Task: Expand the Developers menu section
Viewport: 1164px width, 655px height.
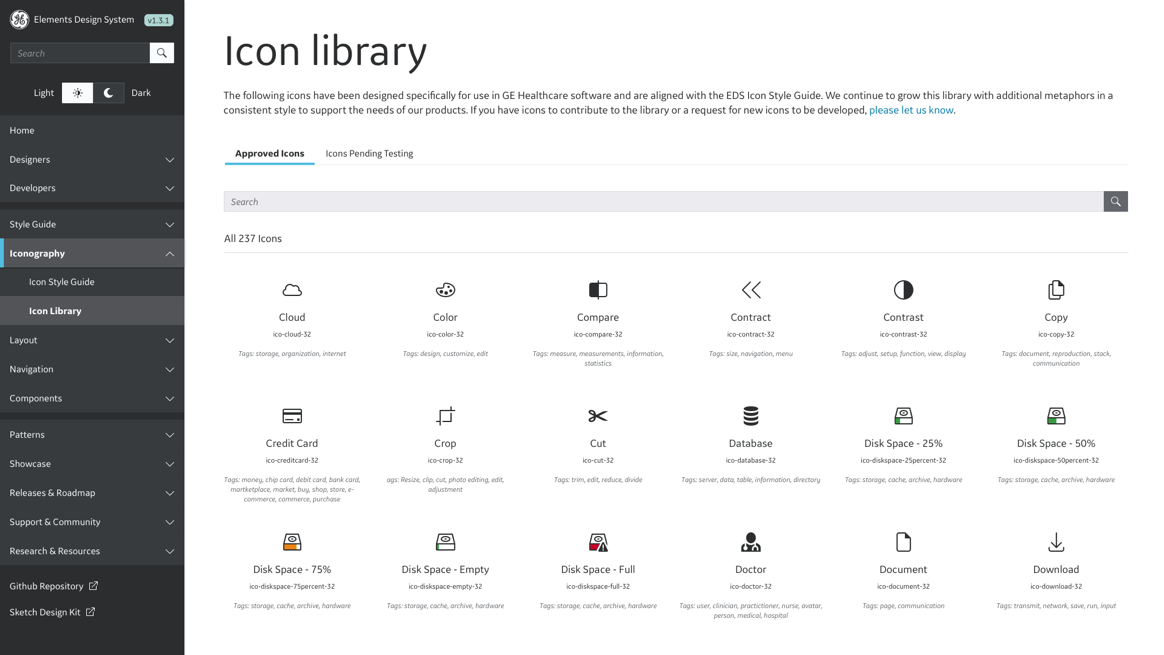Action: 92,189
